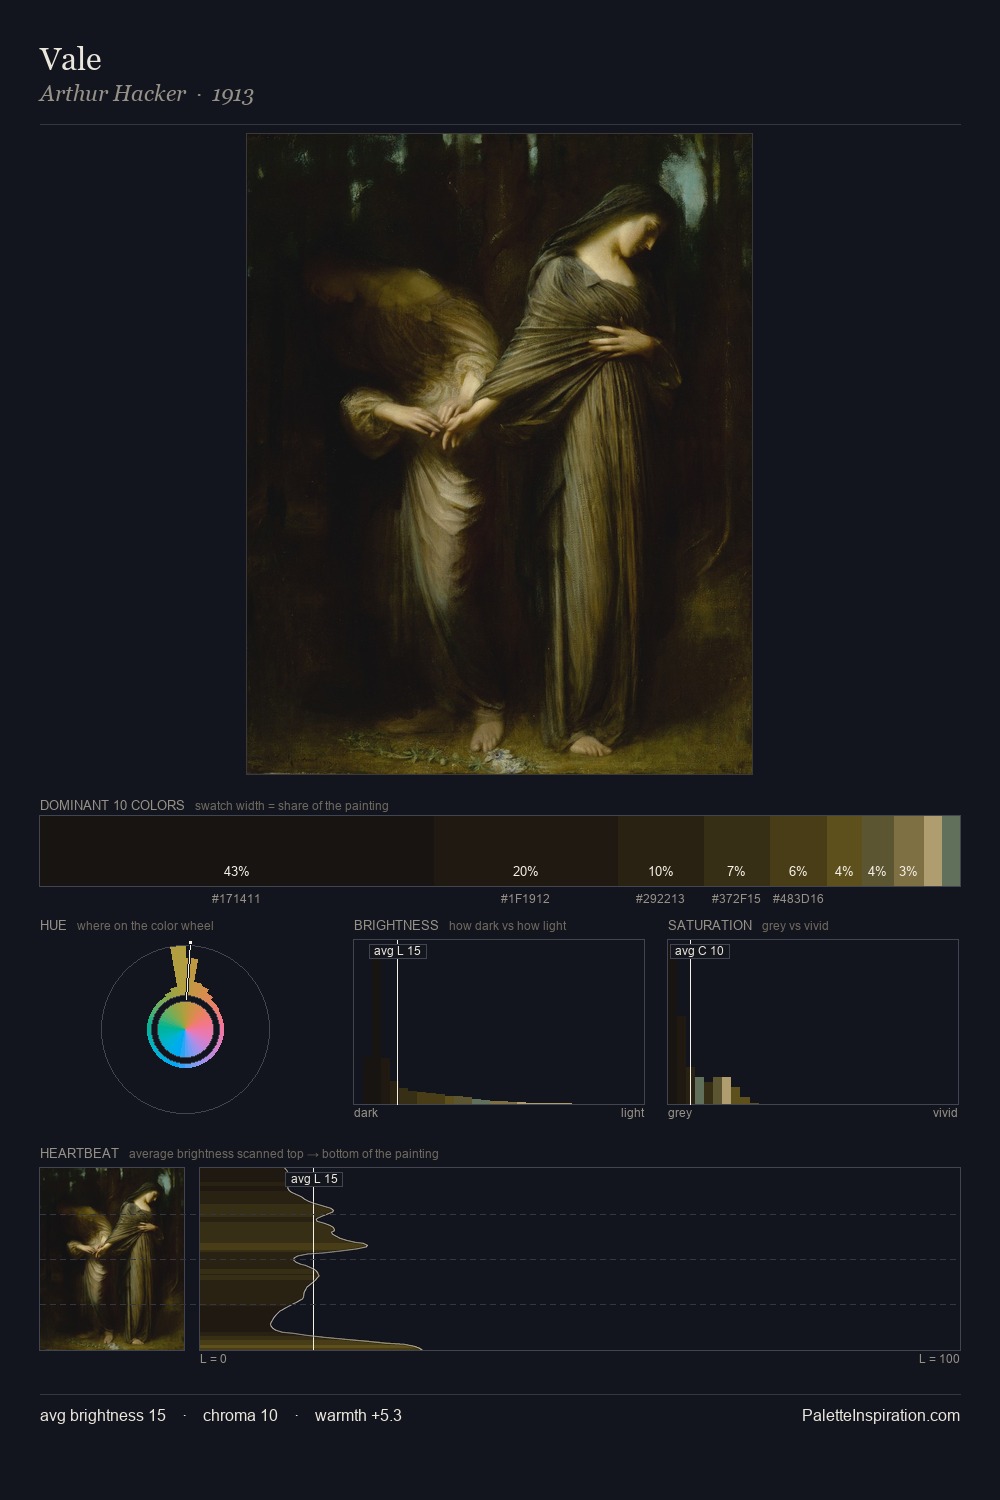Click the 'BRIGHTNESS' section heading
The height and width of the screenshot is (1500, 1000).
tap(396, 925)
